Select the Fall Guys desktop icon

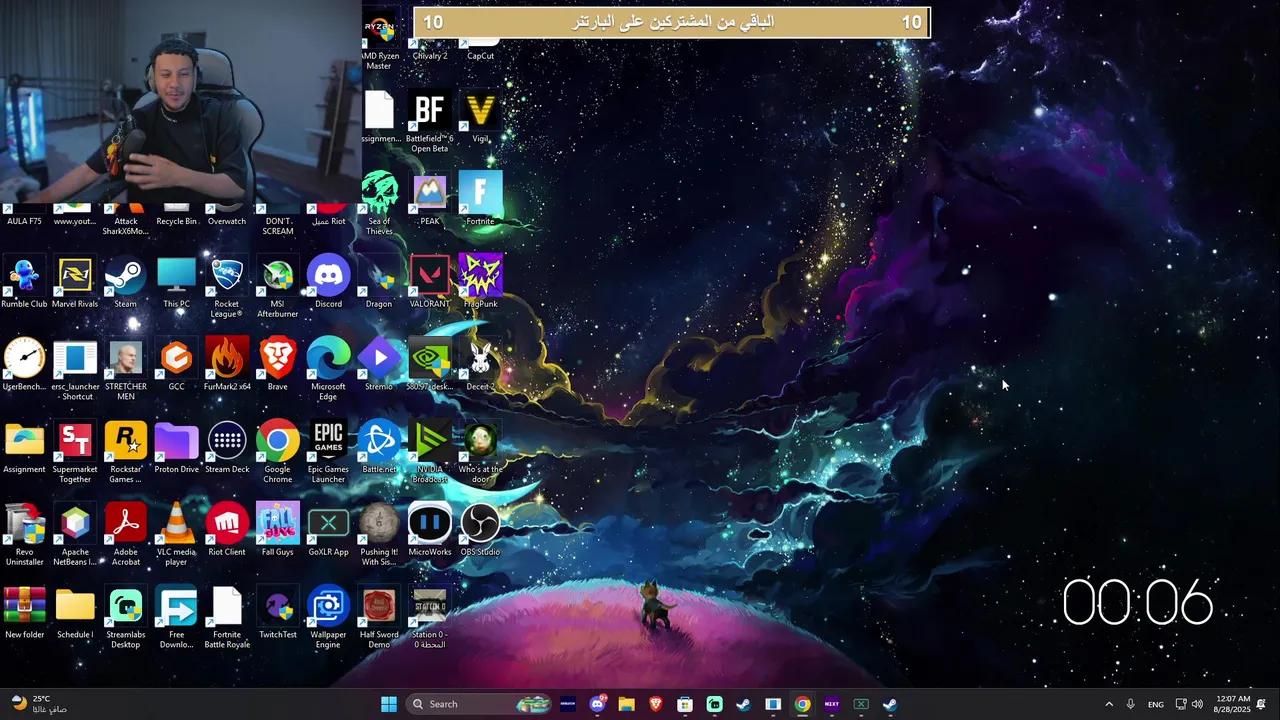coord(277,530)
